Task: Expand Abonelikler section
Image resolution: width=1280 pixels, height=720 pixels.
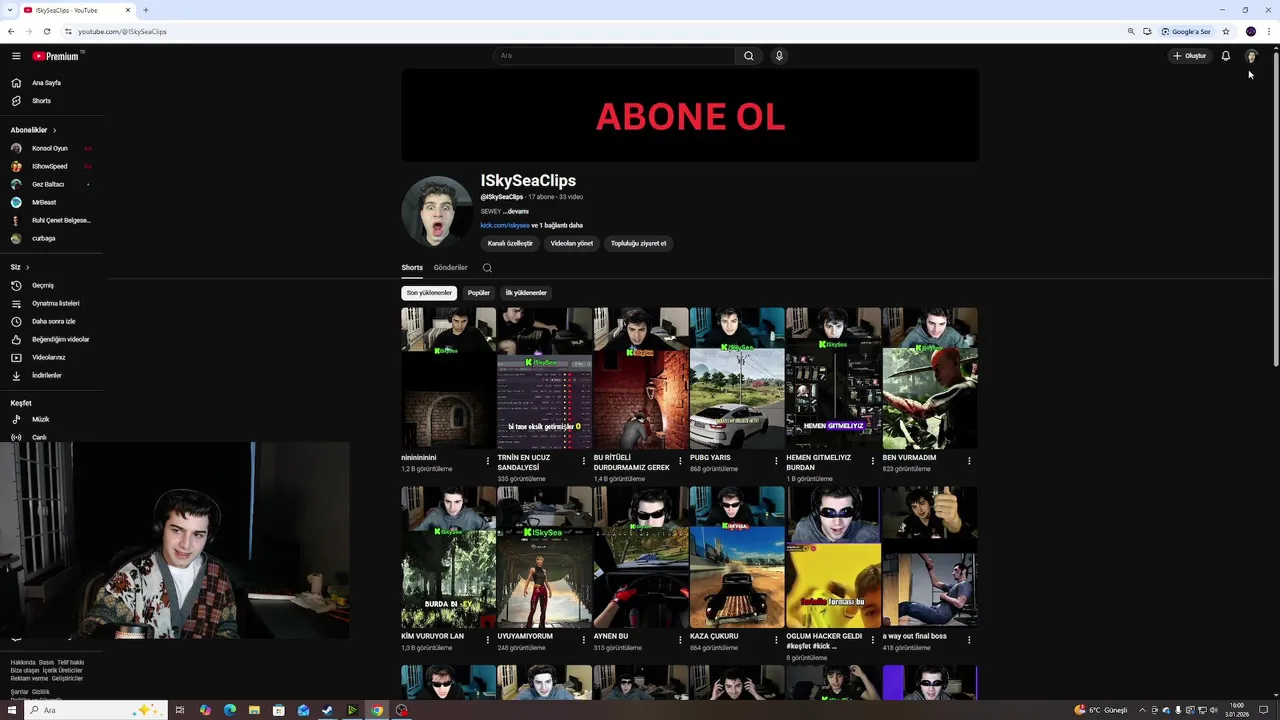Action: coord(33,130)
